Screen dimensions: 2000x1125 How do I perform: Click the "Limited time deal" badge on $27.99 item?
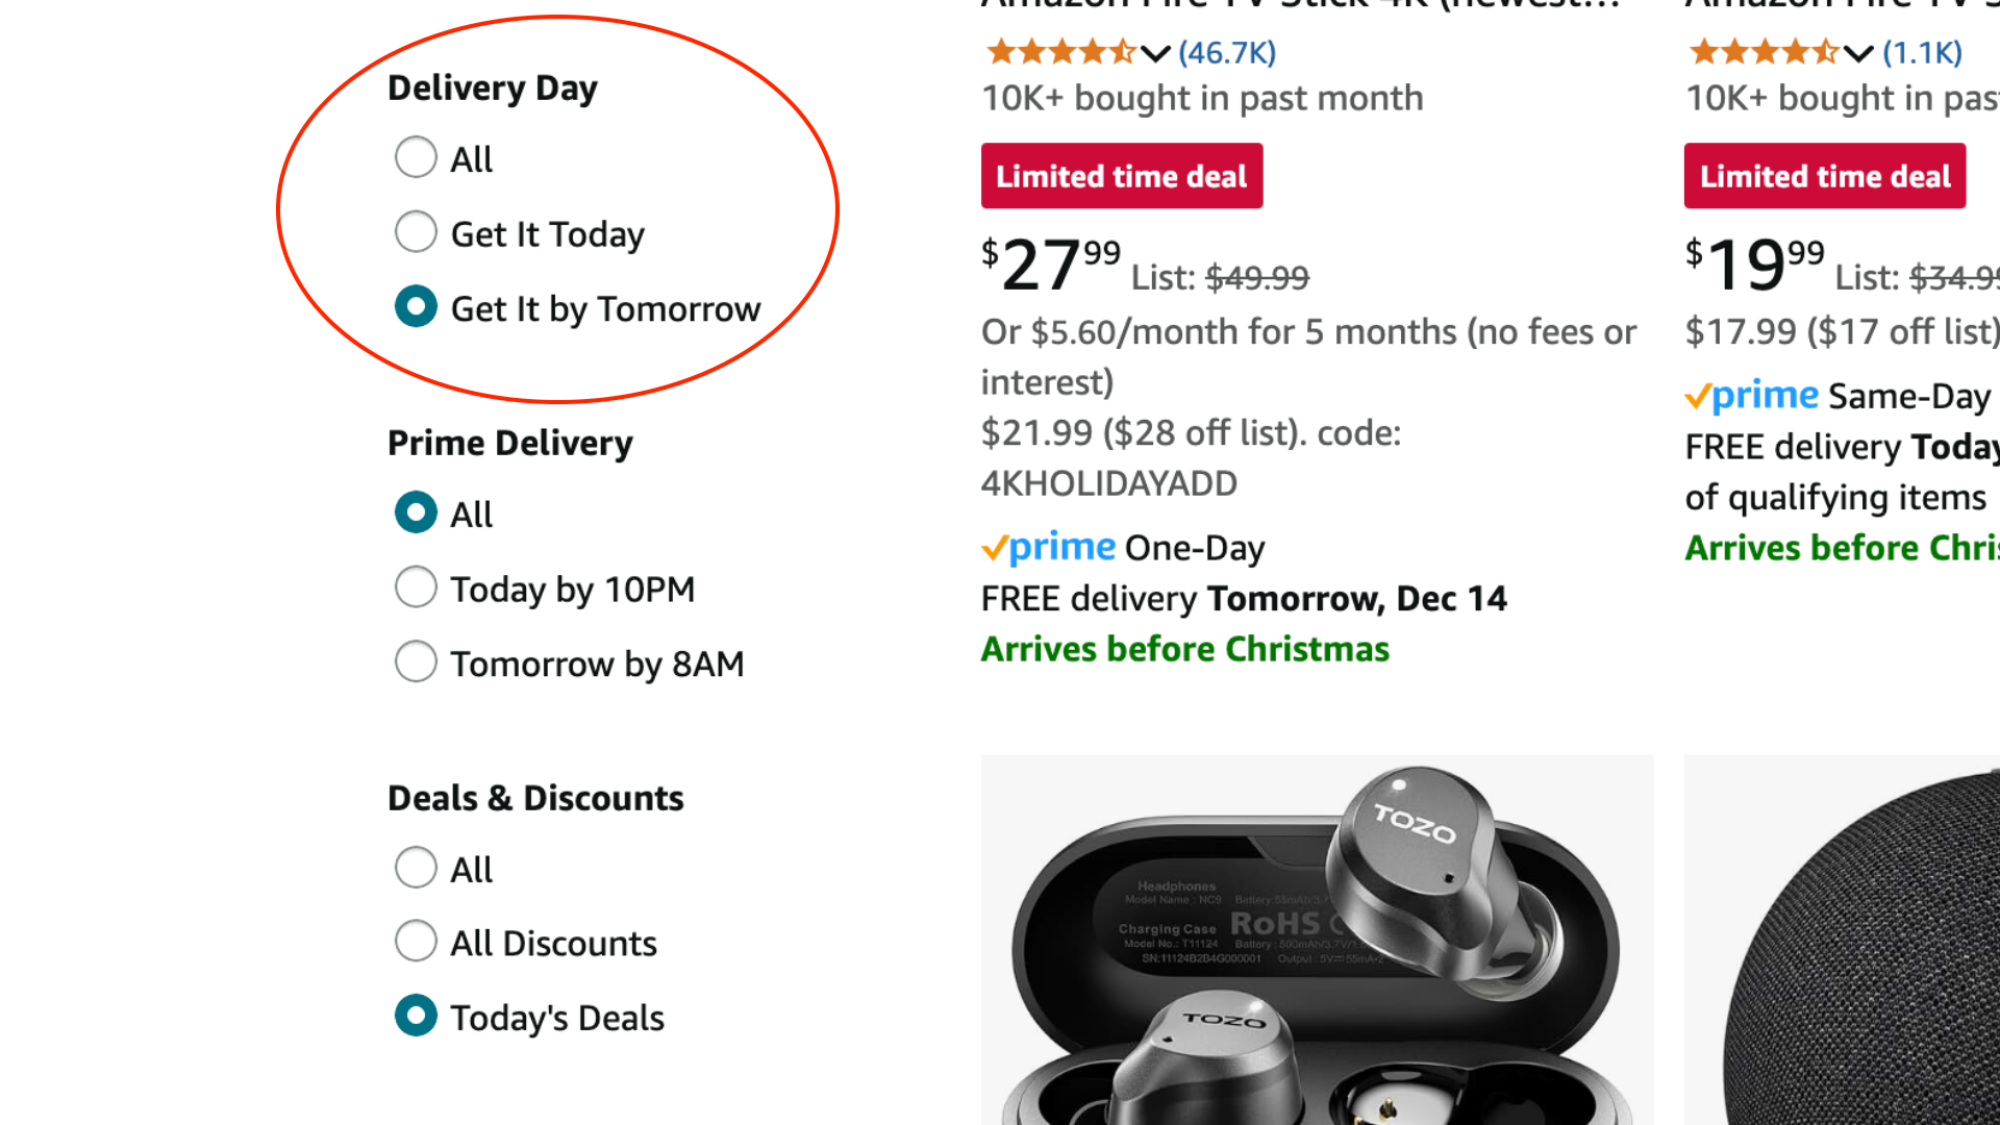pyautogui.click(x=1121, y=175)
